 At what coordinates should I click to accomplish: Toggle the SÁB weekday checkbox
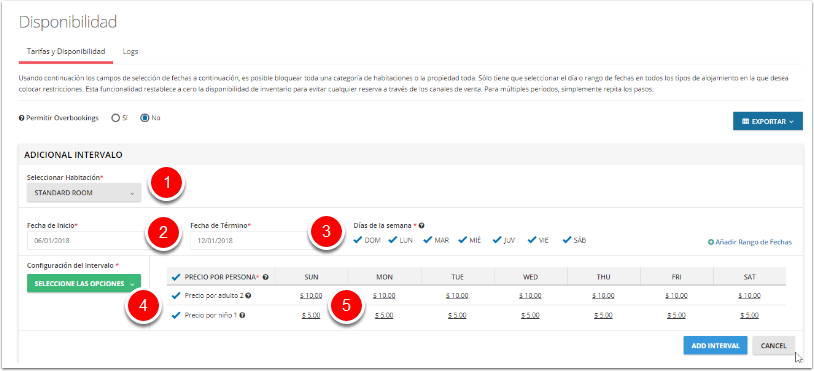(567, 240)
